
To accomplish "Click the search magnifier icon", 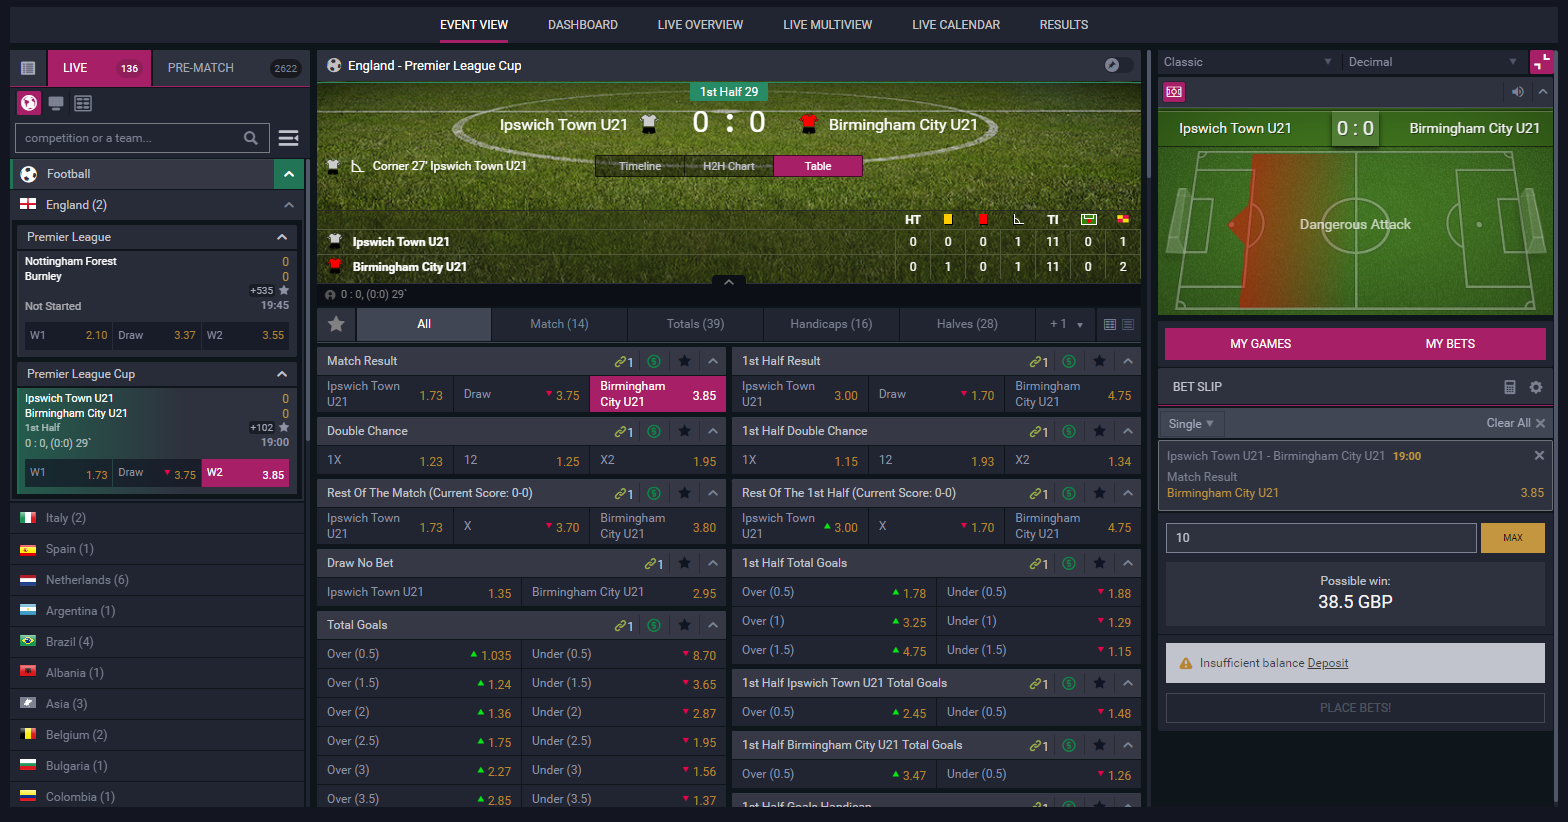I will 251,138.
